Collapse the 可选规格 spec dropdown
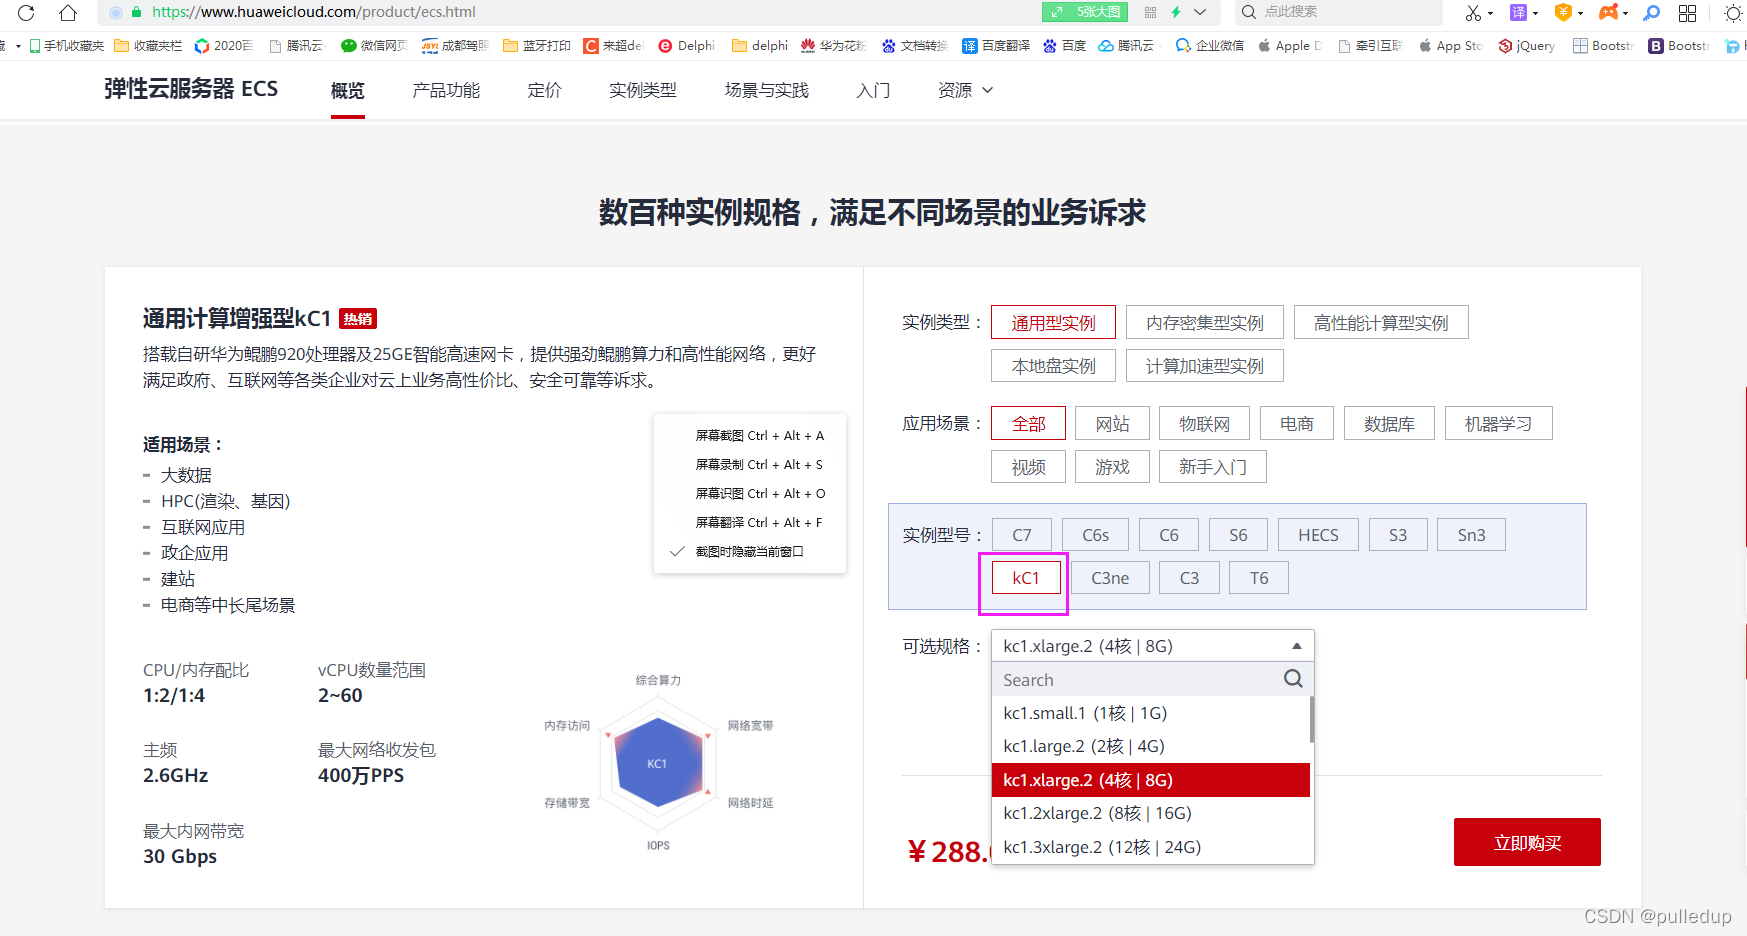Image resolution: width=1747 pixels, height=936 pixels. coord(1297,646)
